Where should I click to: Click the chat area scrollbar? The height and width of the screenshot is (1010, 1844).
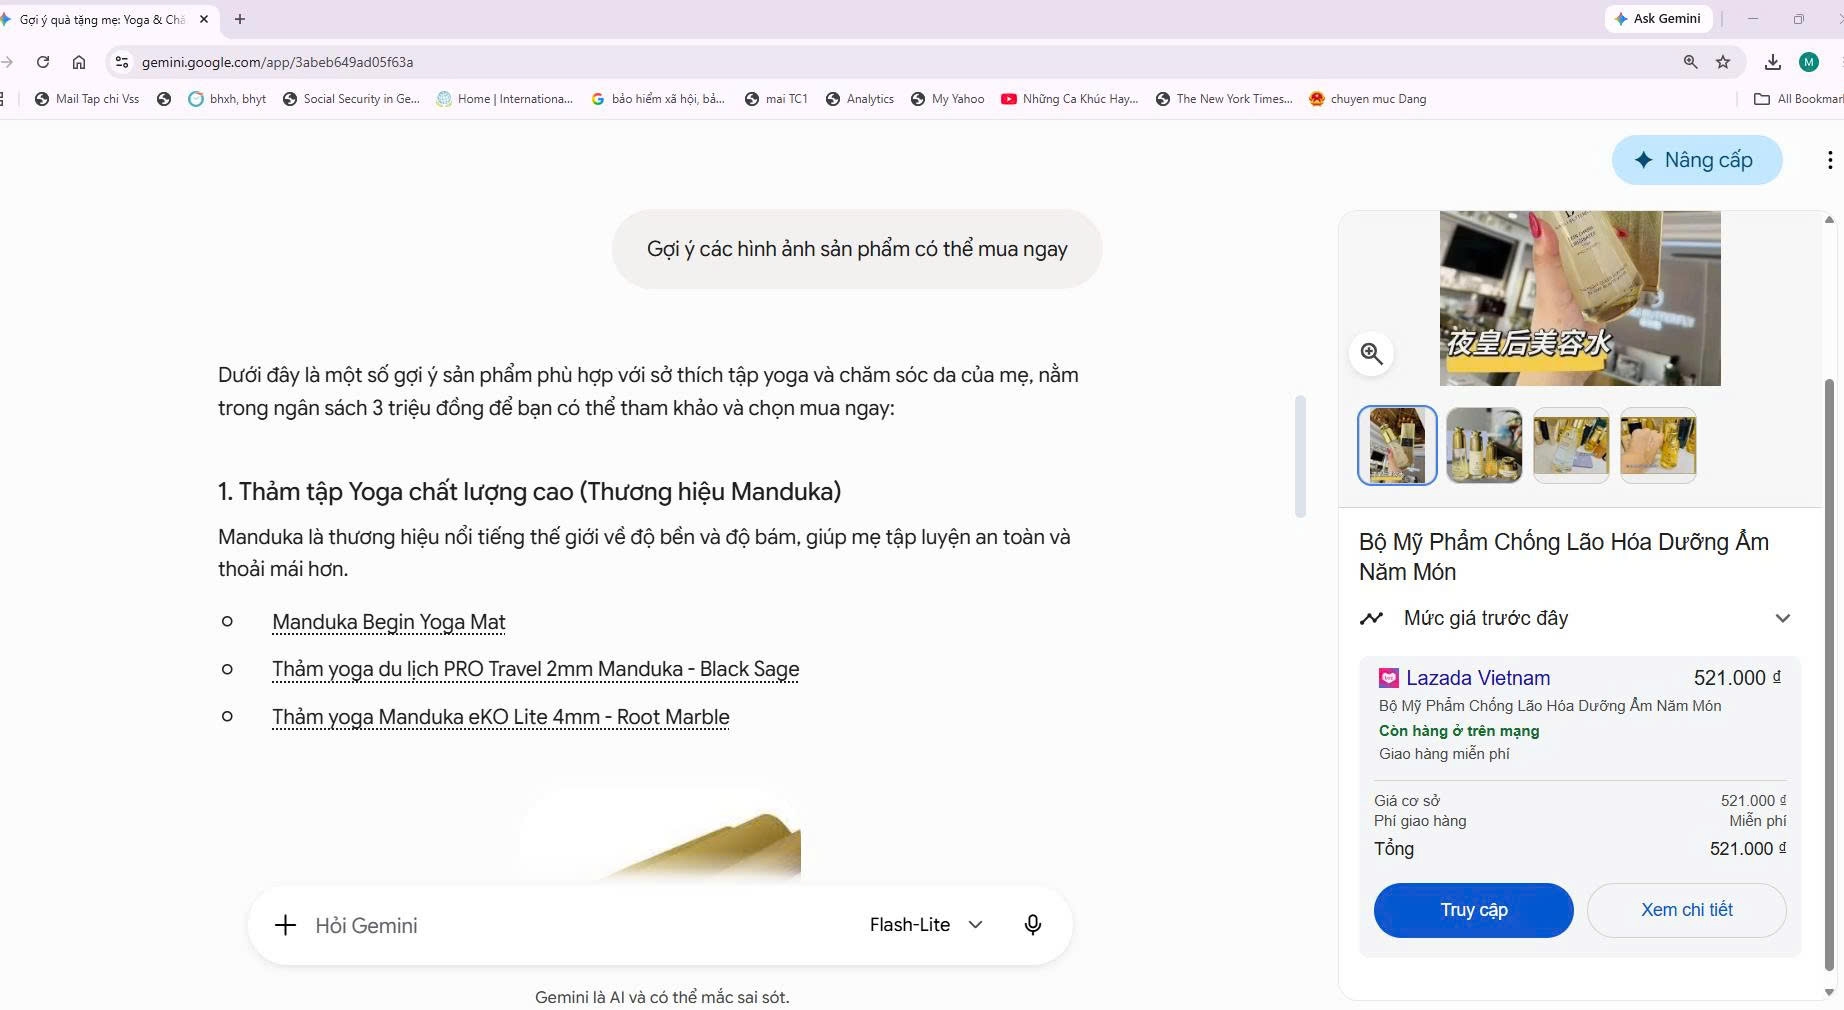point(1300,456)
